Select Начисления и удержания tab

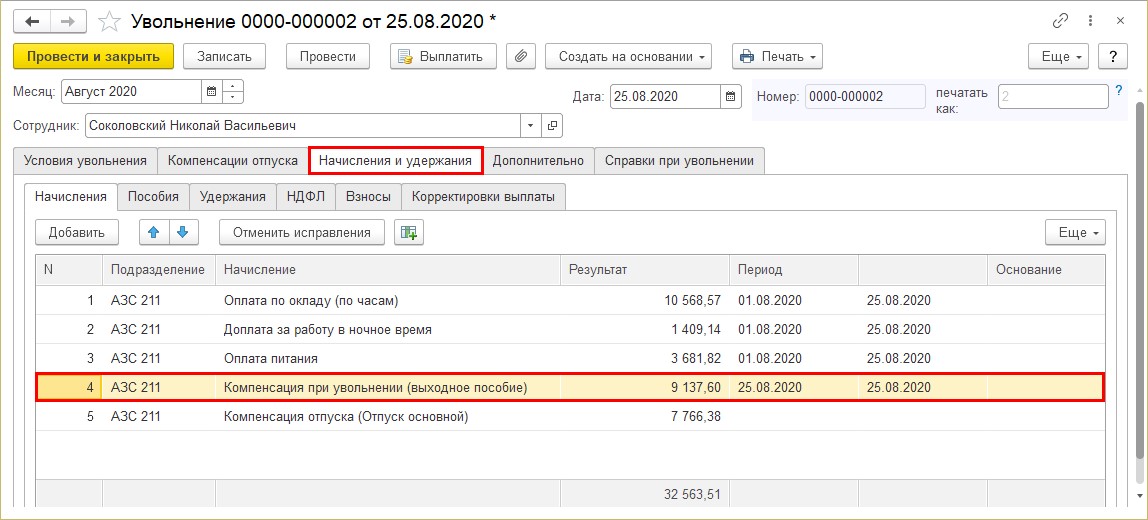click(x=395, y=160)
